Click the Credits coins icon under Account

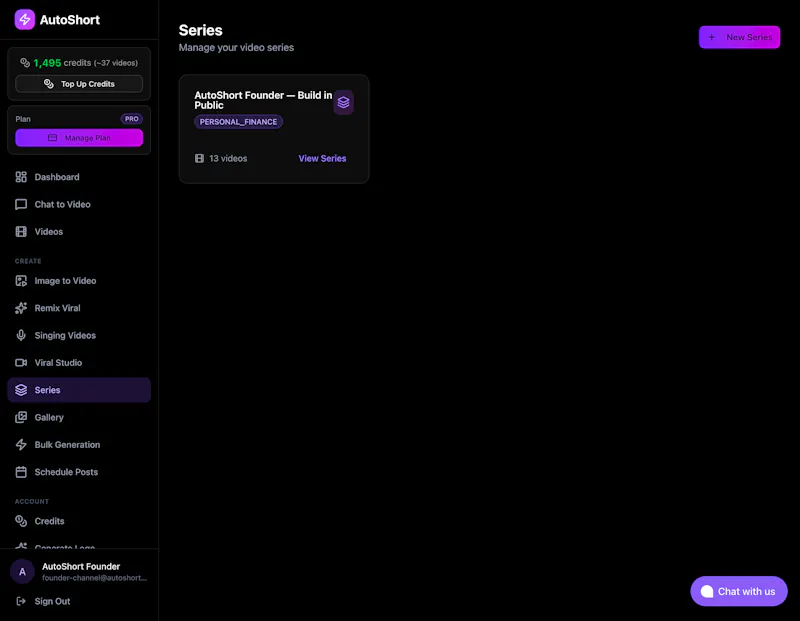coord(21,521)
